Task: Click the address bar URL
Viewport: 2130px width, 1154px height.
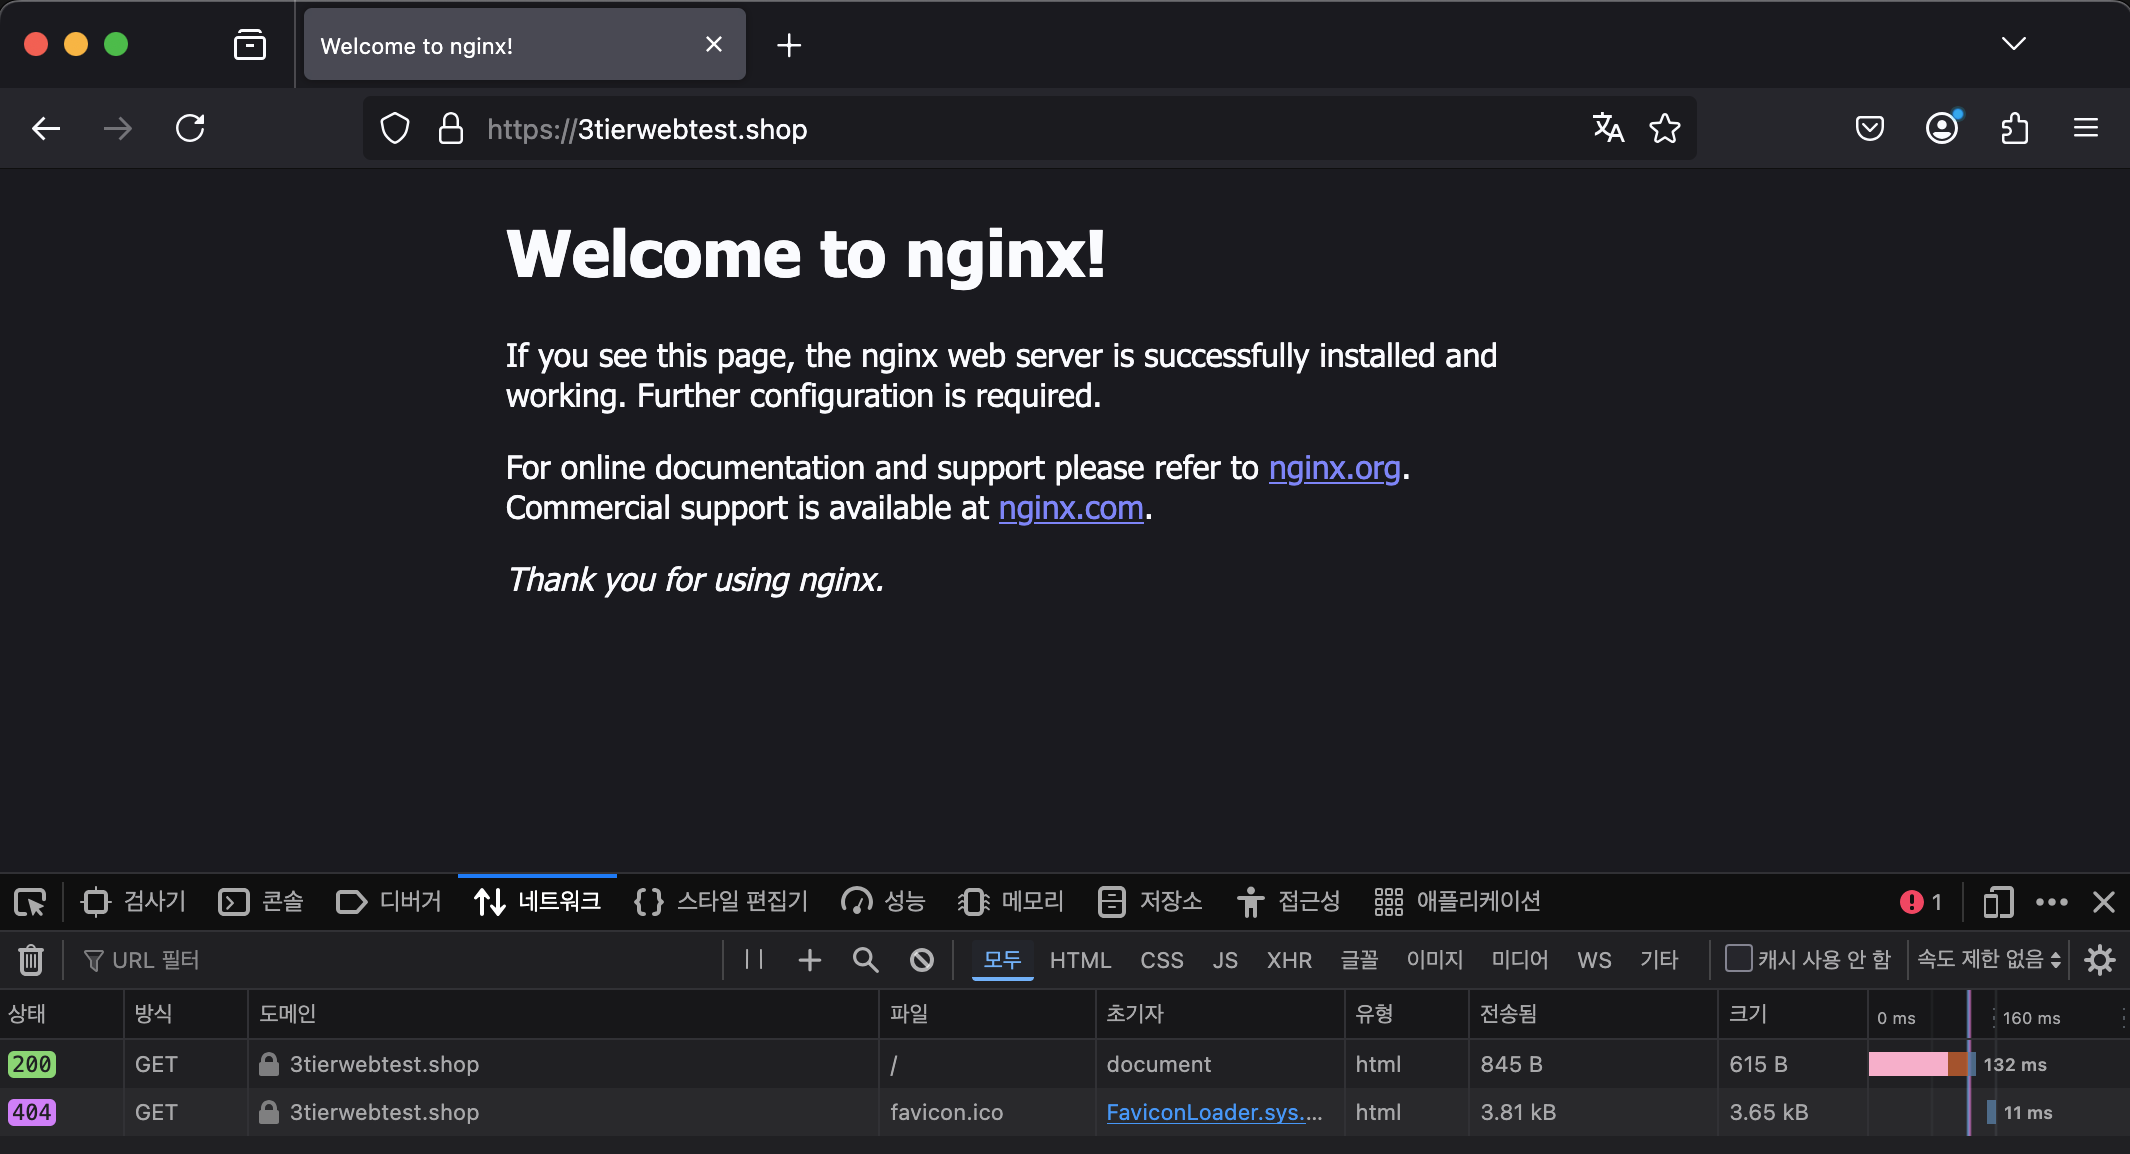Action: click(647, 129)
